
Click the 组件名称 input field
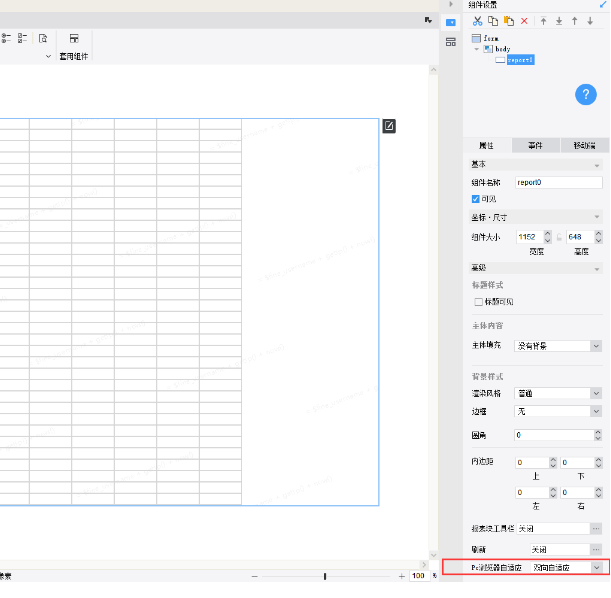tap(558, 182)
